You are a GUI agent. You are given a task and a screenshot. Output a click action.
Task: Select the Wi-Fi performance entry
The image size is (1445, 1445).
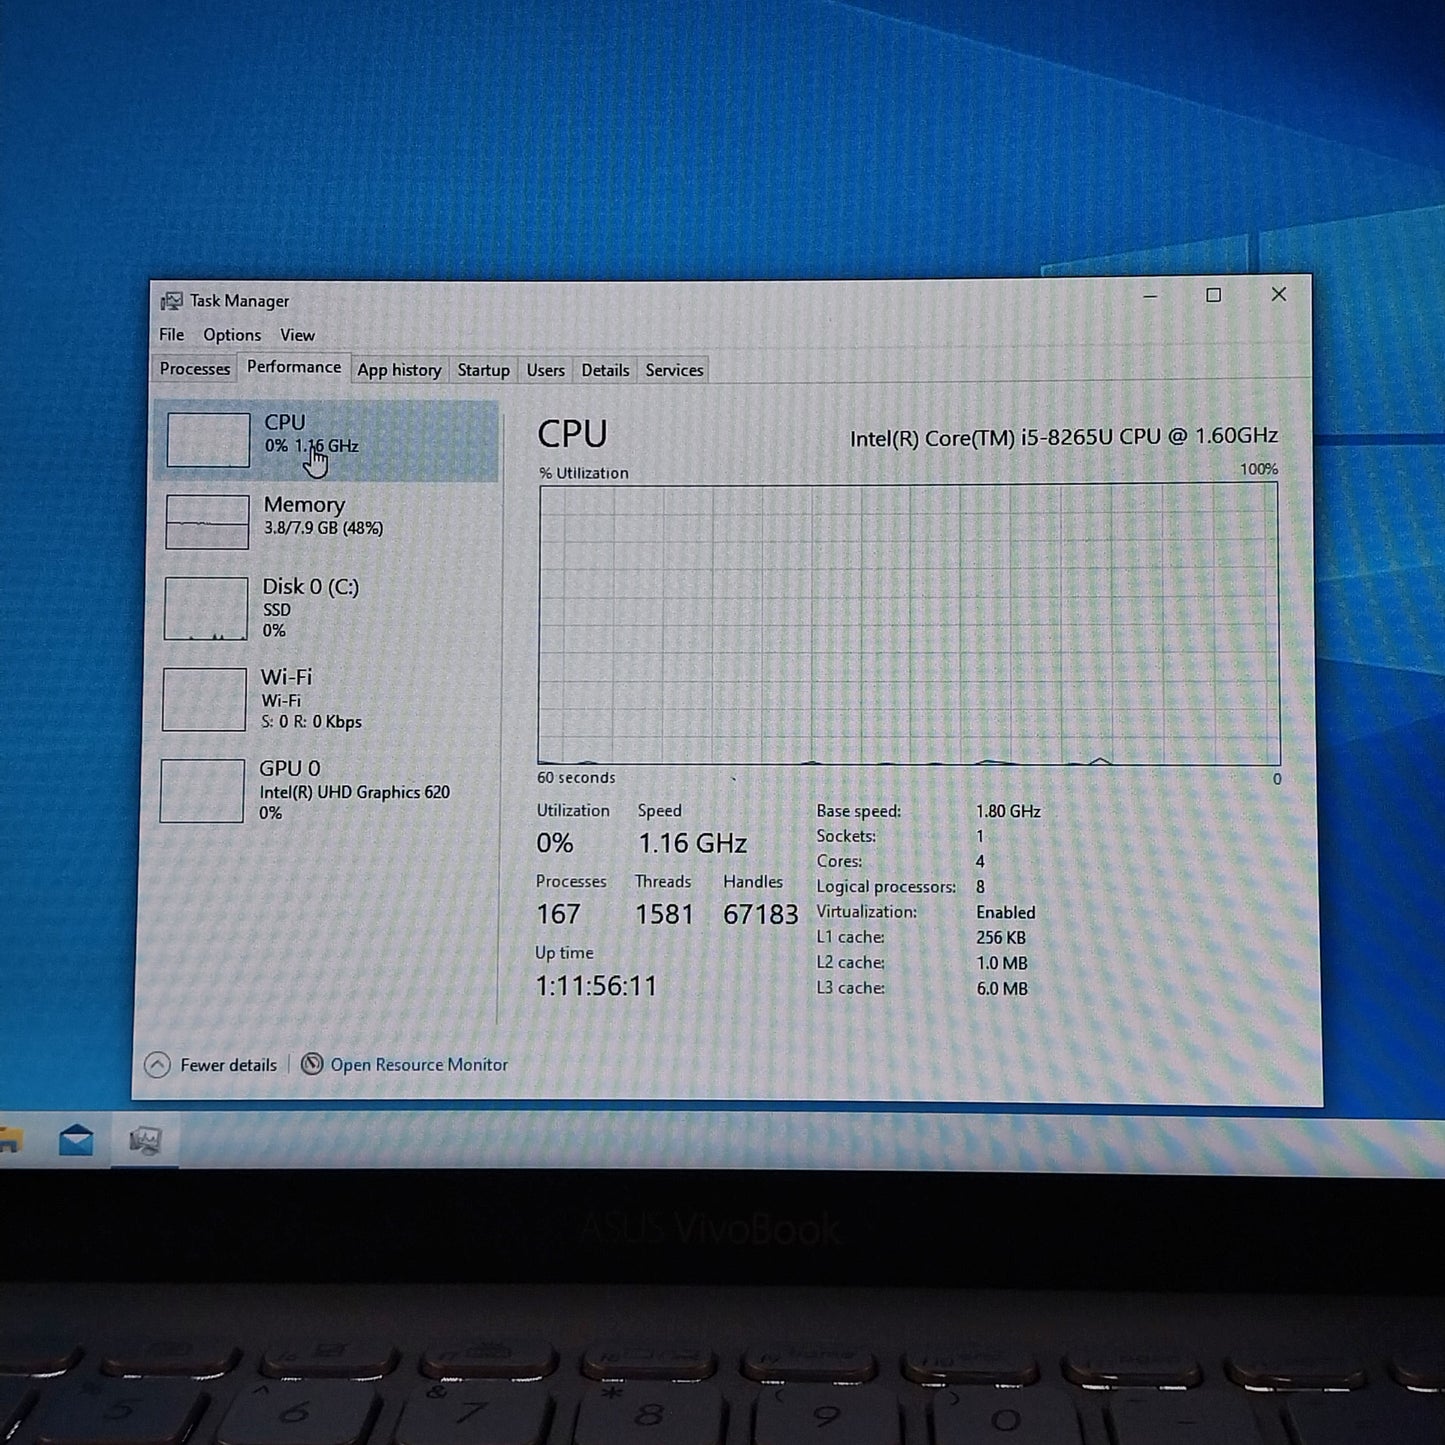coord(324,699)
